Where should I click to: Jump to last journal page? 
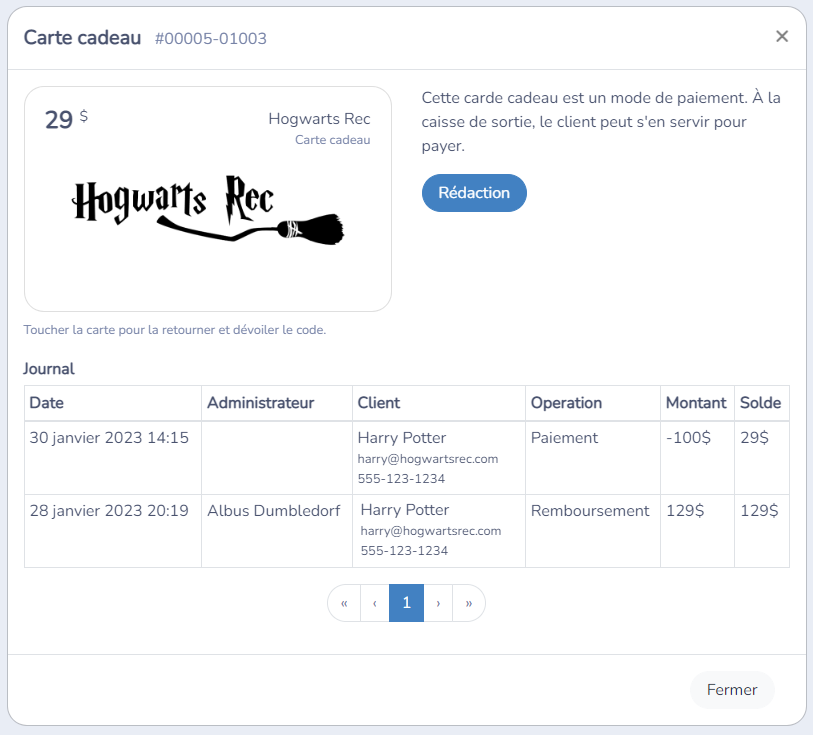click(x=469, y=603)
